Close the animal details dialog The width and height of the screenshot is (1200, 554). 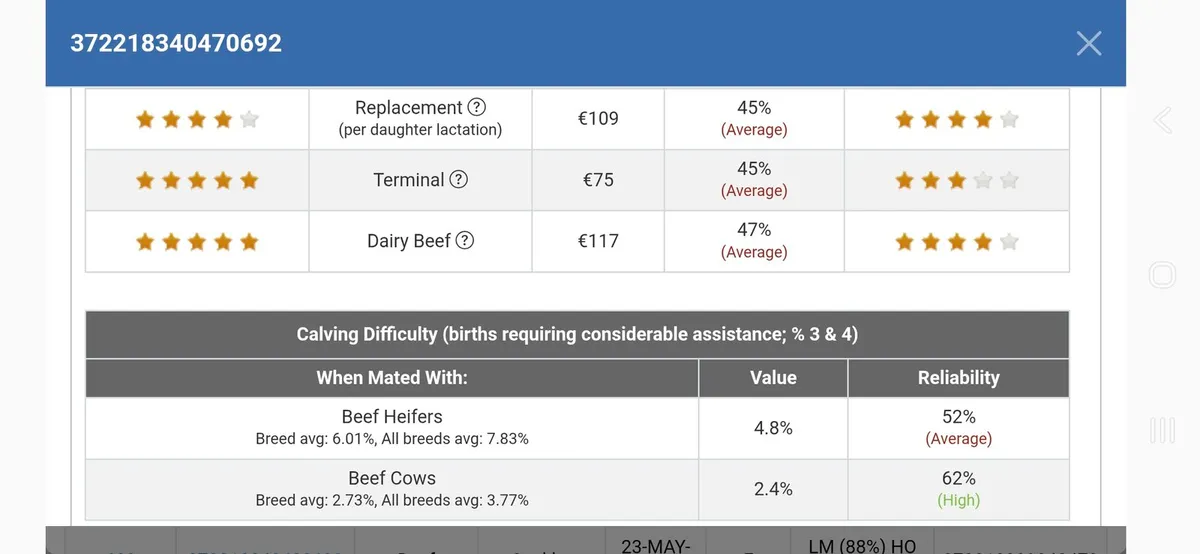coord(1088,43)
